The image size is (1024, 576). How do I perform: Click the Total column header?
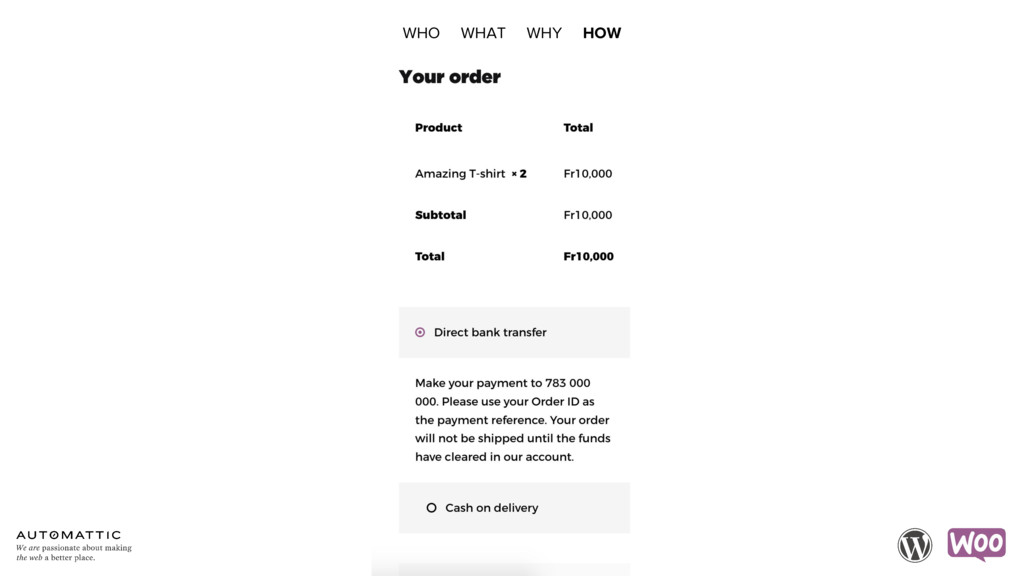pyautogui.click(x=578, y=127)
